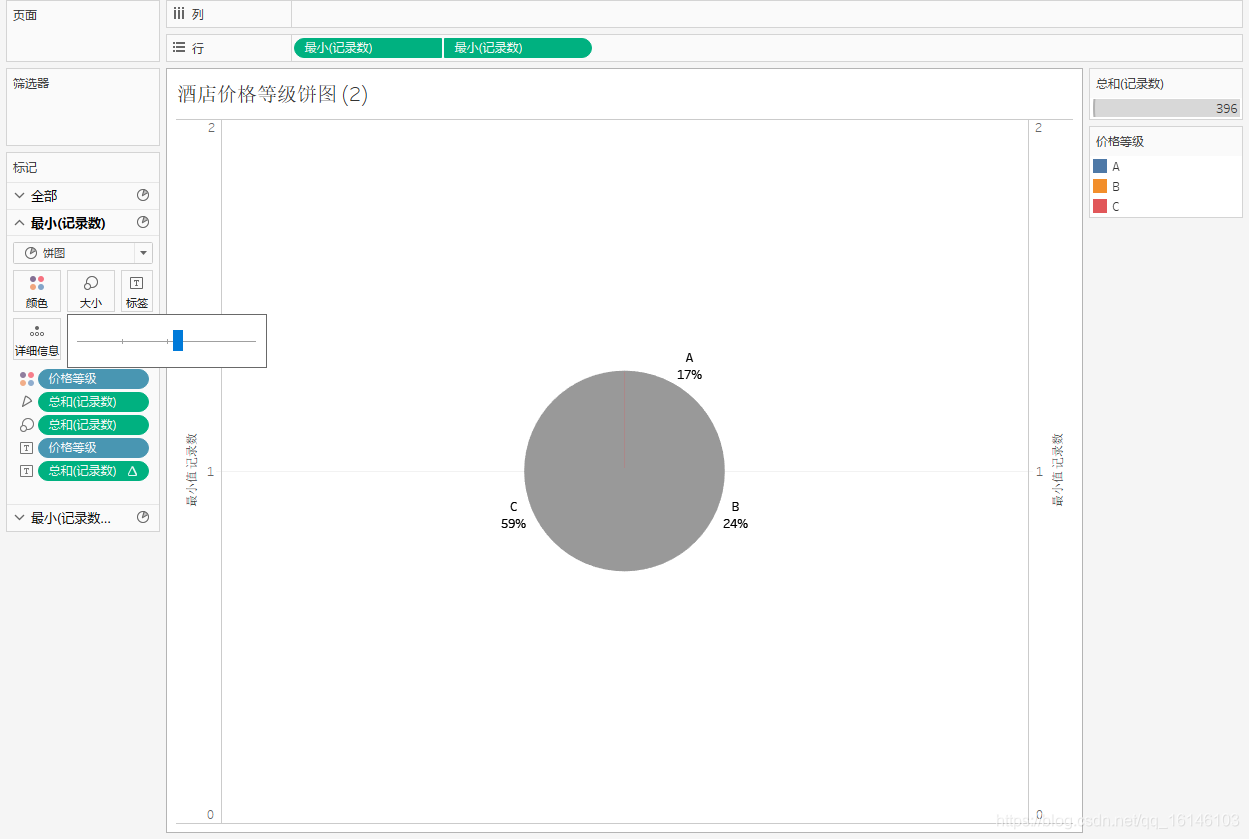
Task: Open the mark type dropdown arrow
Action: [143, 253]
